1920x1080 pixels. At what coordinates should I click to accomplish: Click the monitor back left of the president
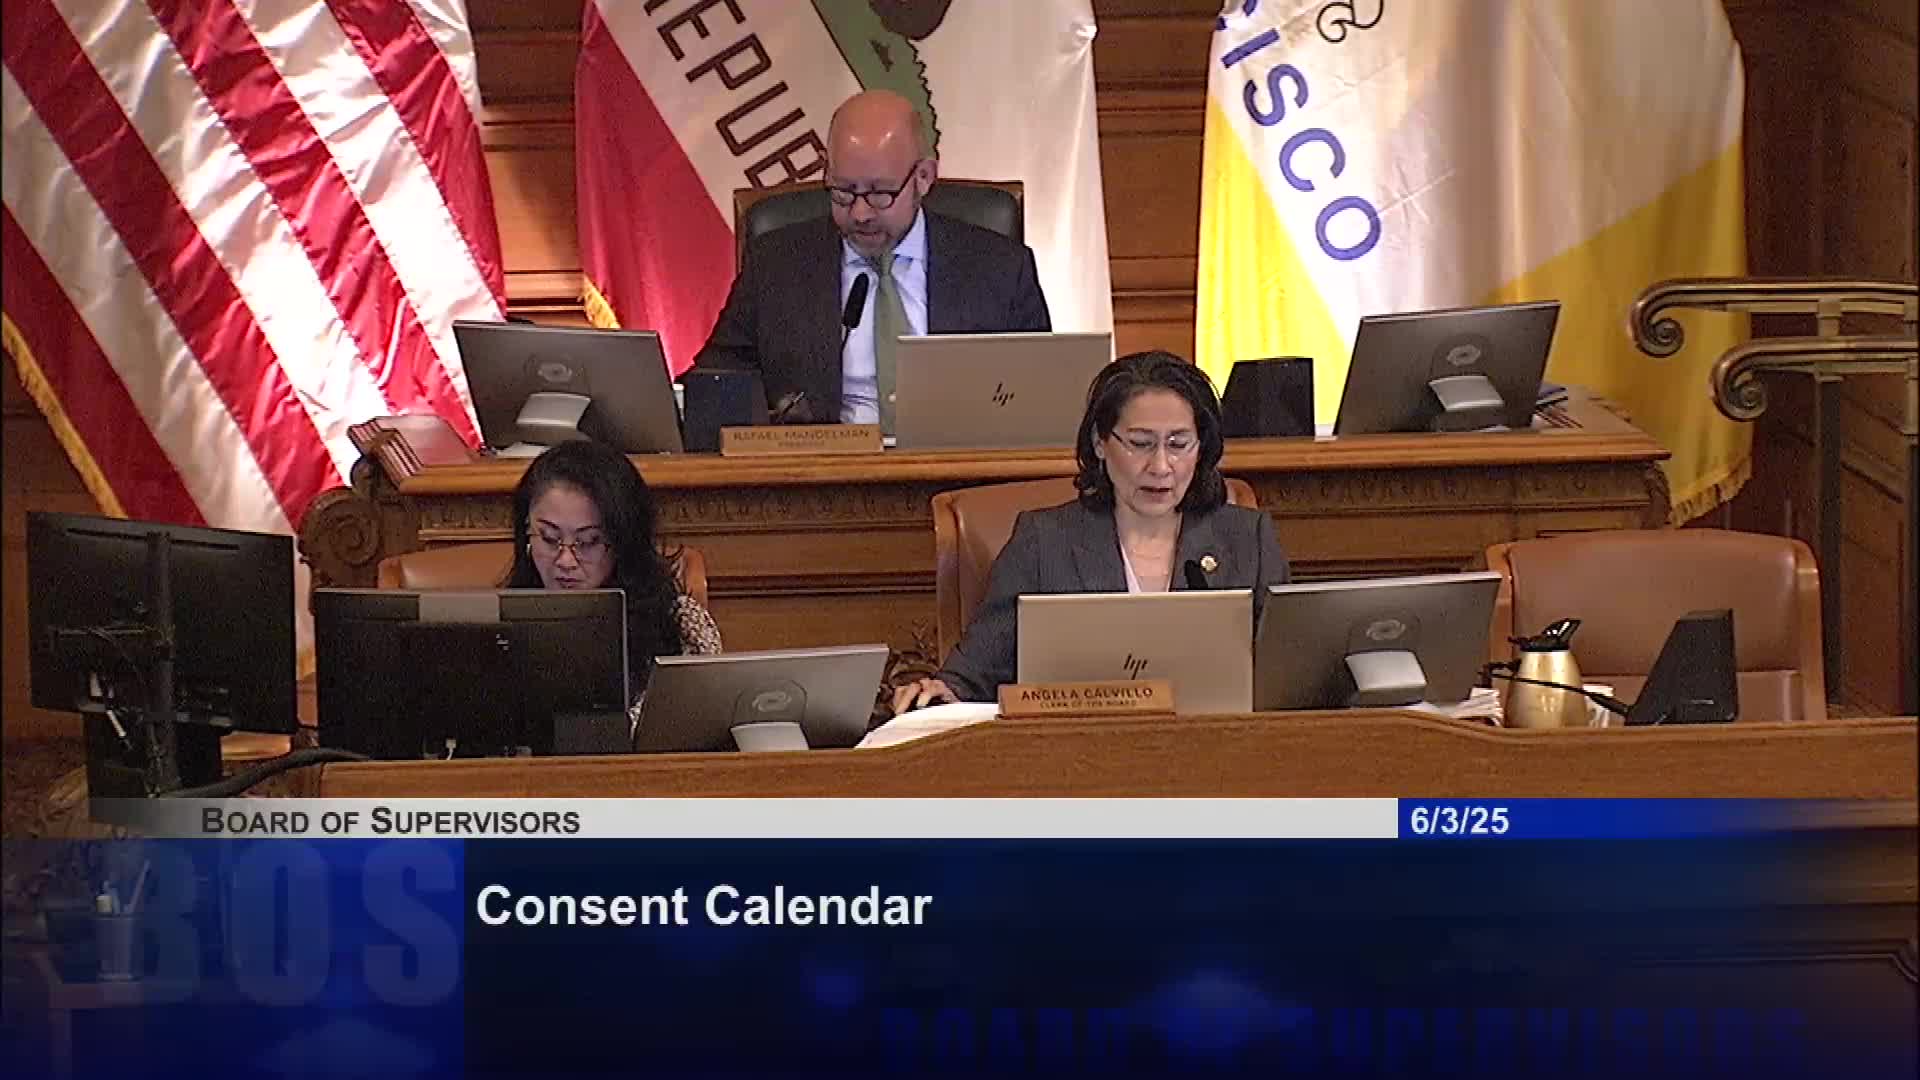[x=567, y=387]
